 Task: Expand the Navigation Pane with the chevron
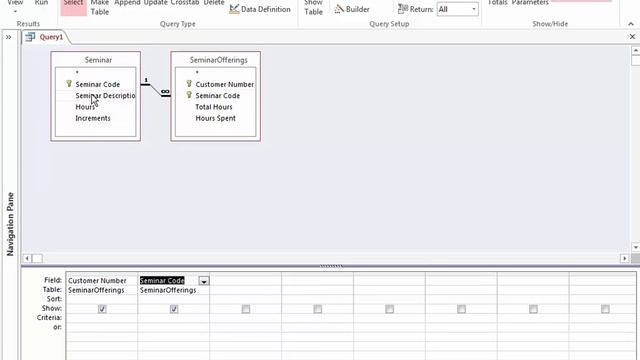8,37
